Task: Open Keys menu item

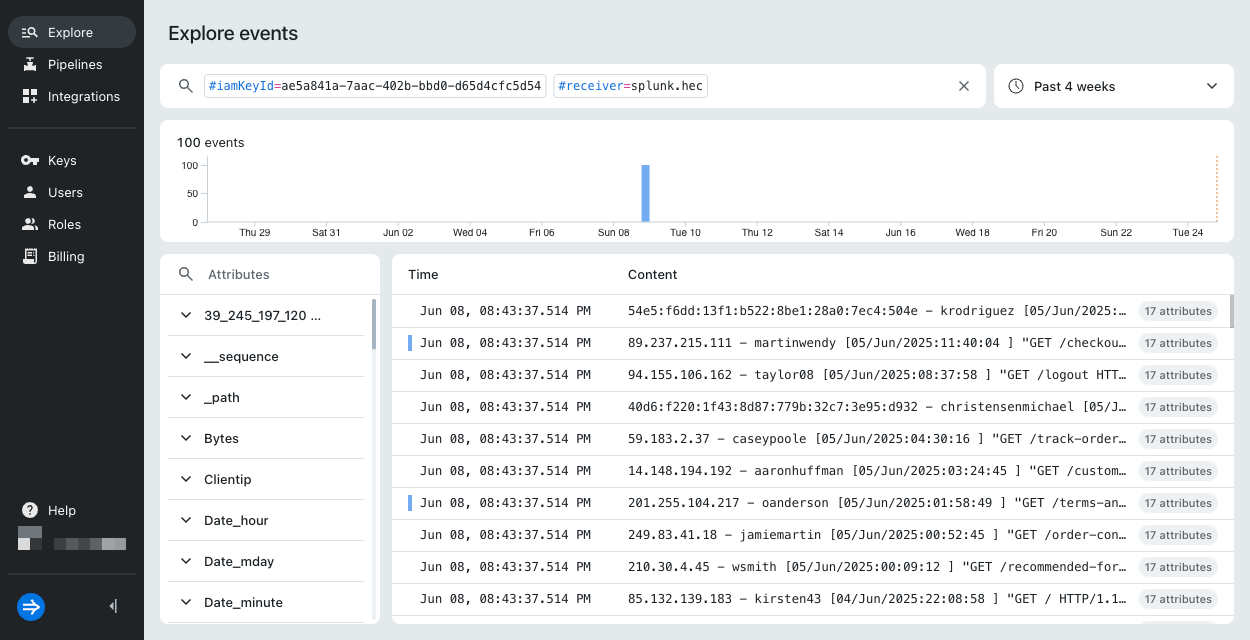Action: tap(72, 160)
